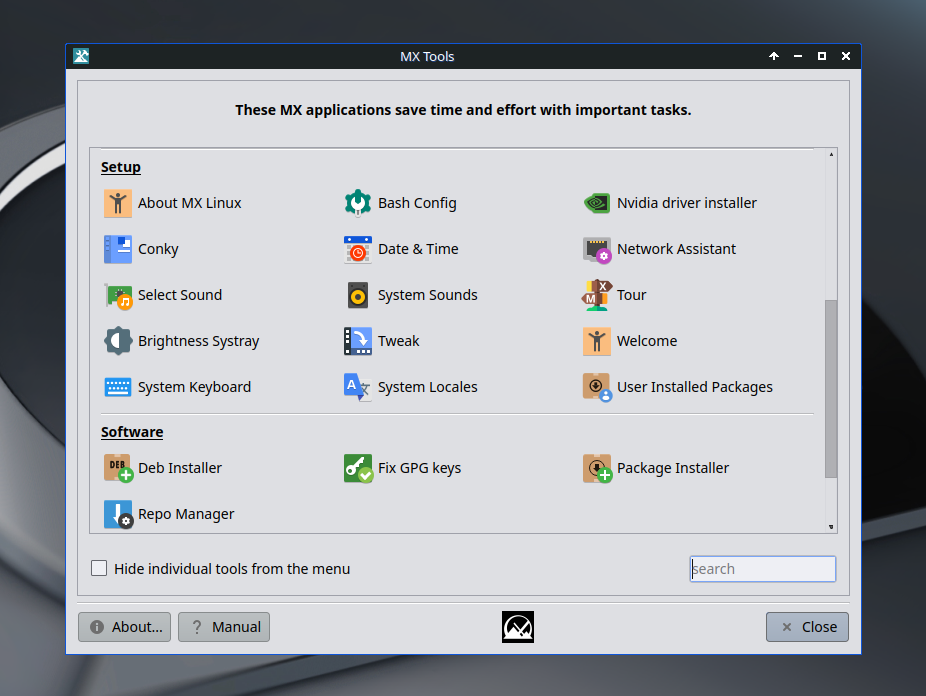Open the MX Tools Manual

tap(223, 627)
